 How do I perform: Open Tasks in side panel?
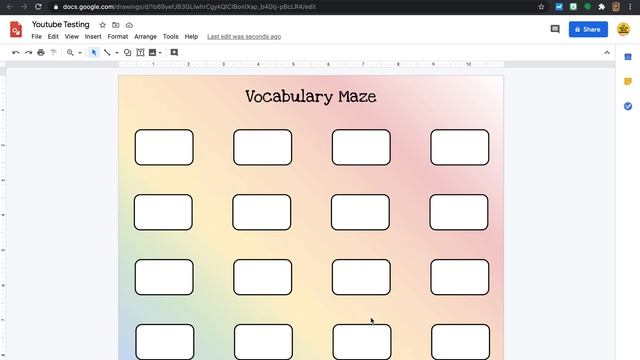coord(628,106)
